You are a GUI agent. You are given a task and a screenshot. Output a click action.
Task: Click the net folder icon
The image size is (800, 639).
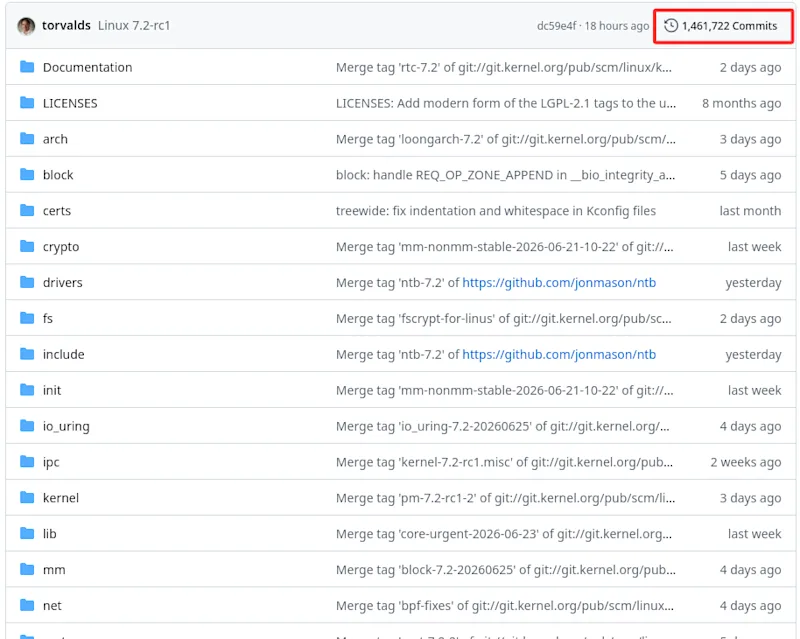point(27,605)
